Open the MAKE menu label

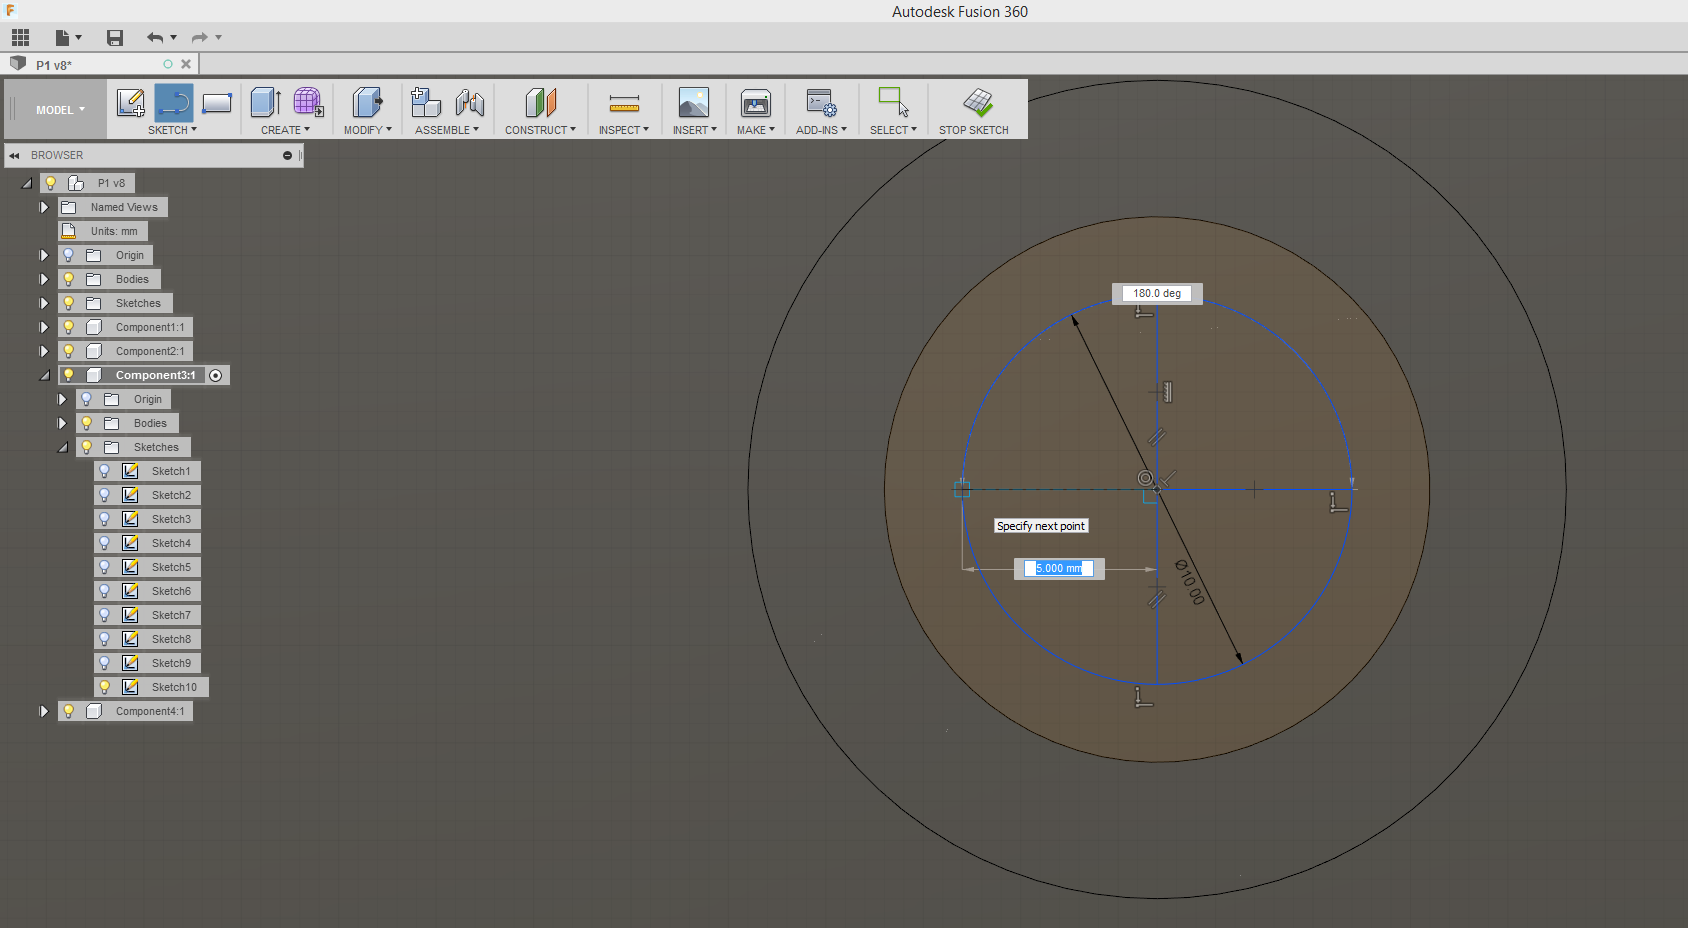click(755, 130)
